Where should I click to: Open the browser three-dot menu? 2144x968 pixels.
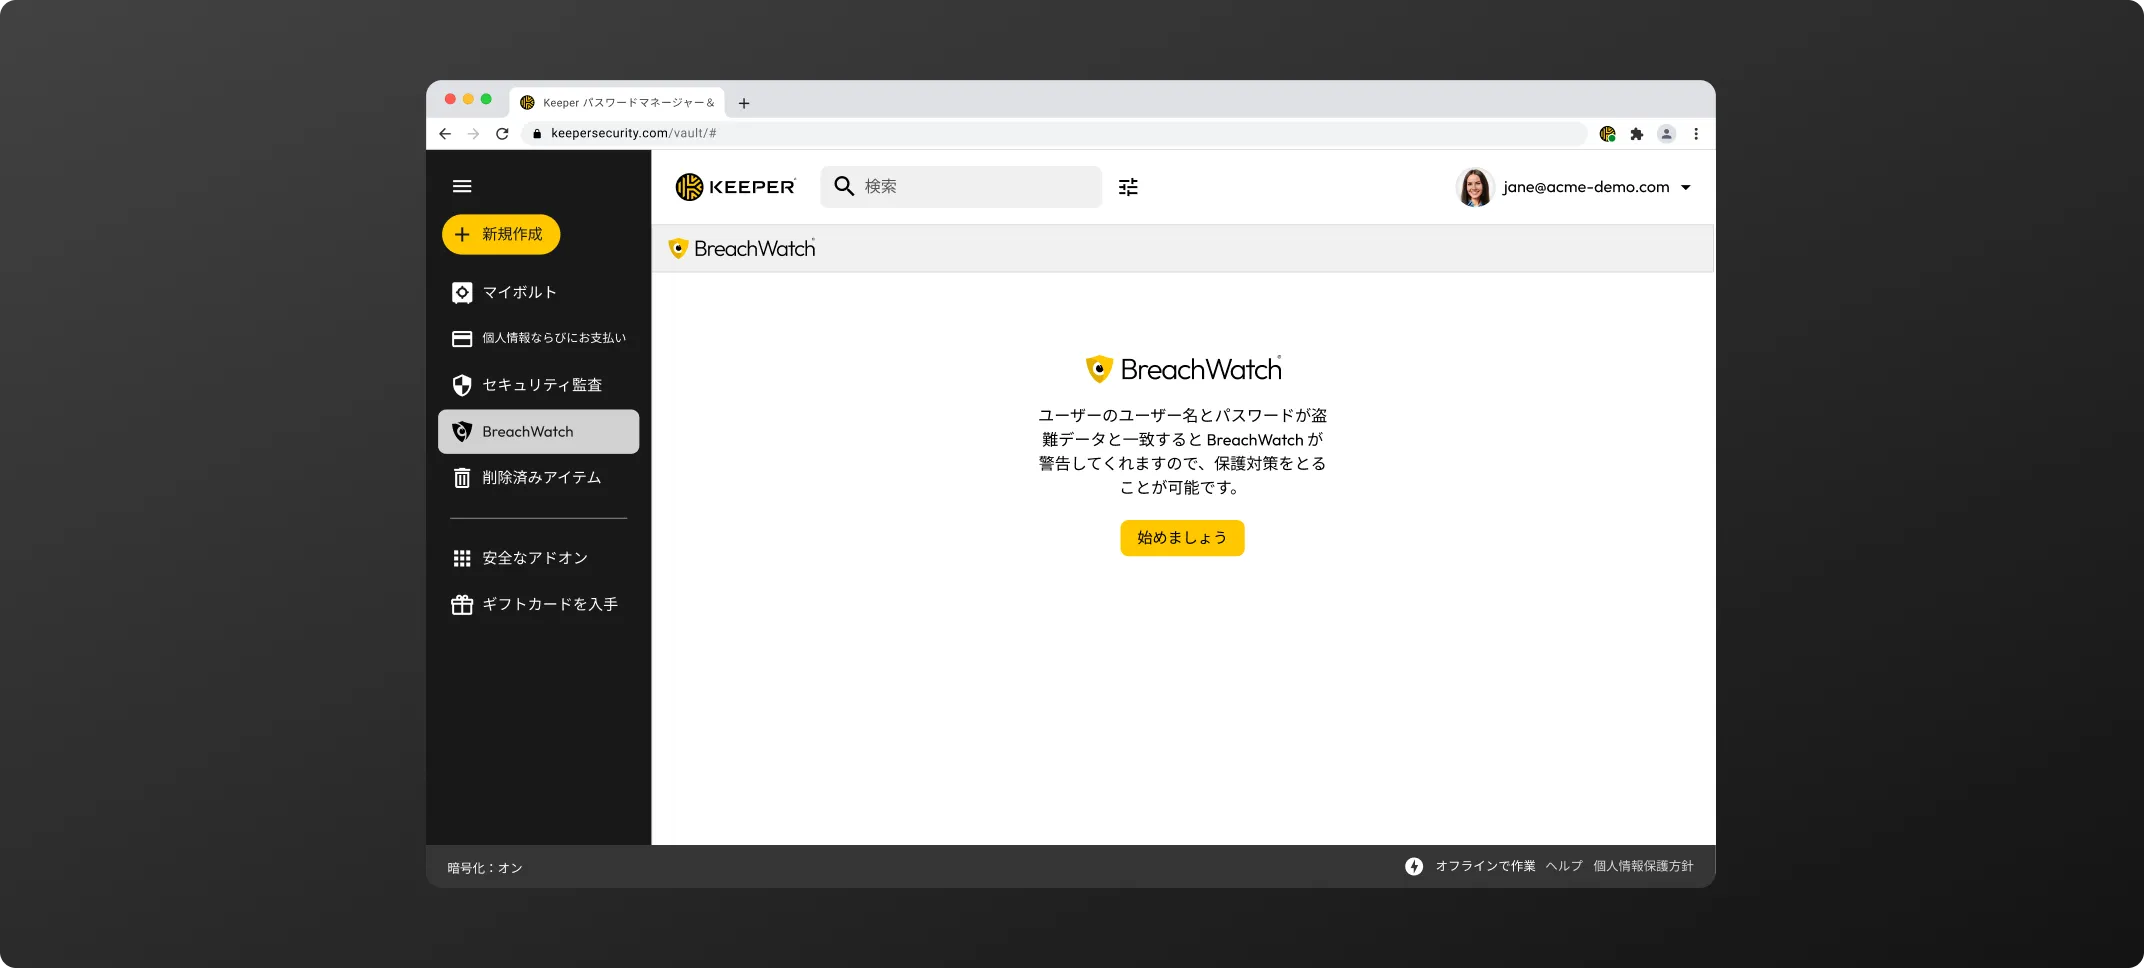pos(1696,133)
